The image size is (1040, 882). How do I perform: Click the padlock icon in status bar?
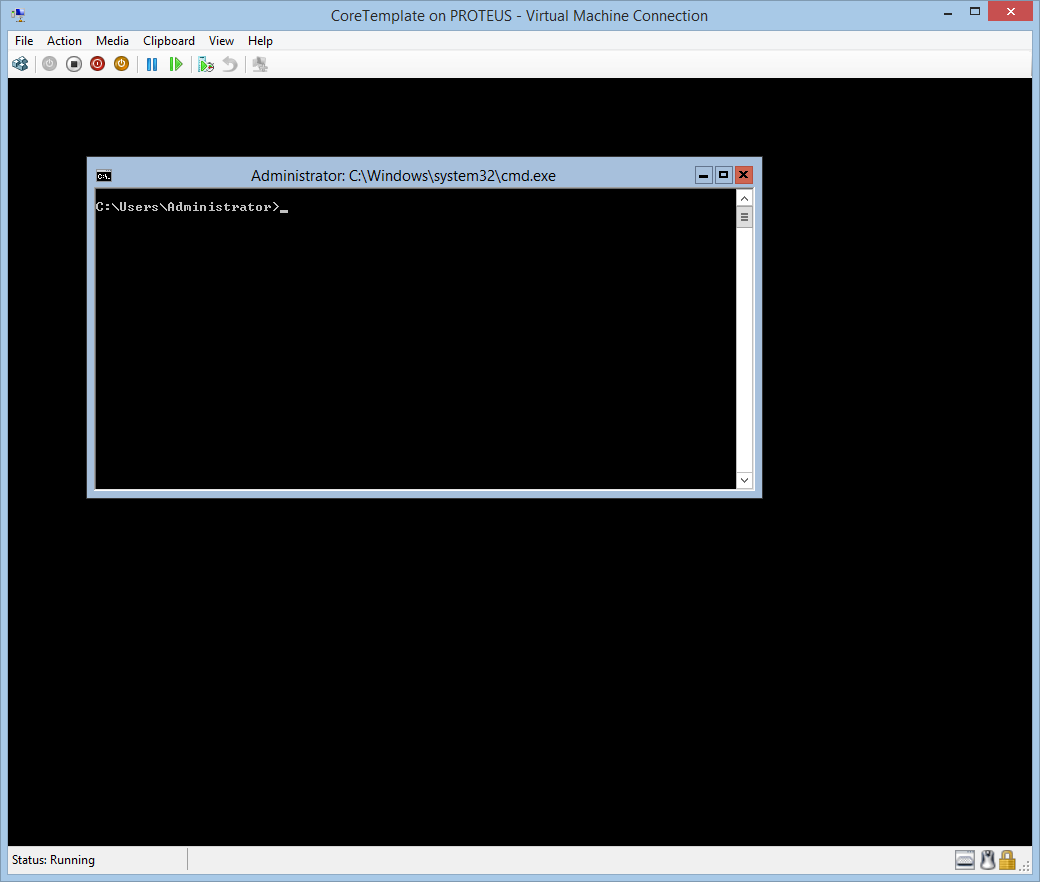1007,860
